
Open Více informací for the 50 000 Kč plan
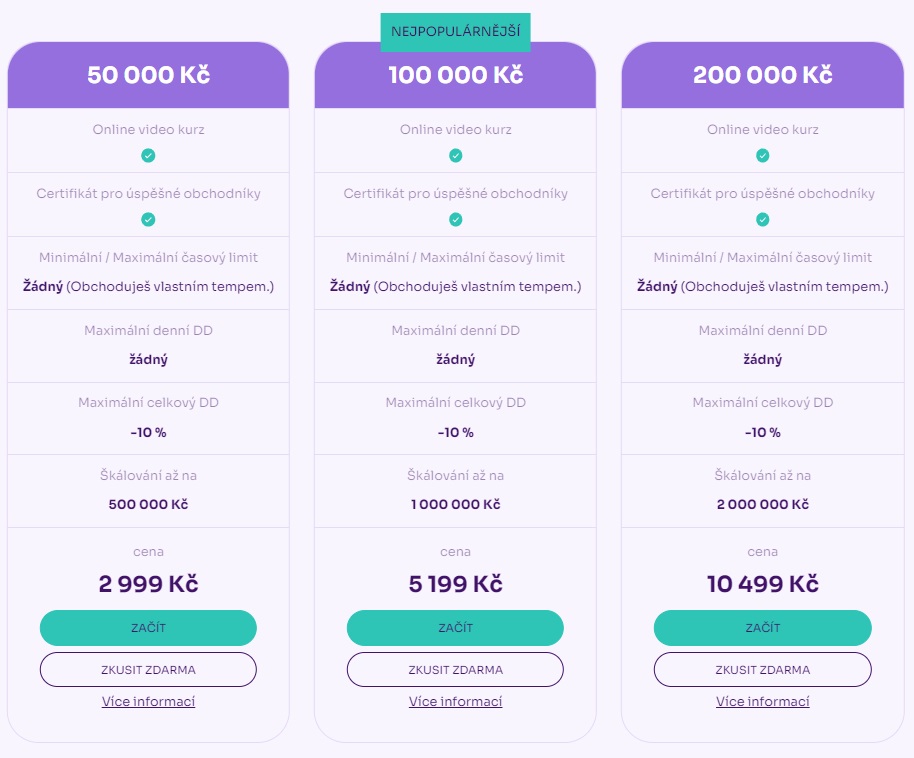pos(148,701)
